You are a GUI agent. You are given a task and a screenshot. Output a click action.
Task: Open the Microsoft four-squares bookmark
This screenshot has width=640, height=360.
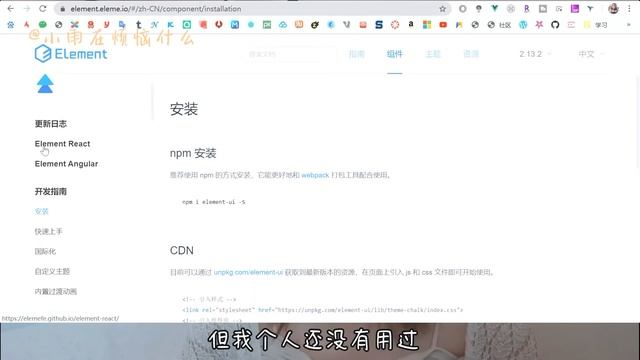[x=427, y=25]
